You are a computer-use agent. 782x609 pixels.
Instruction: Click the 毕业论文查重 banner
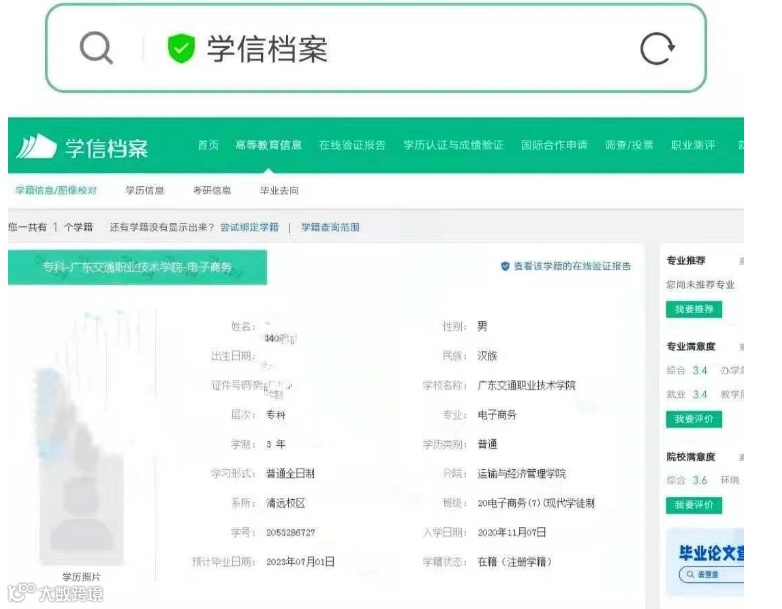click(x=705, y=562)
